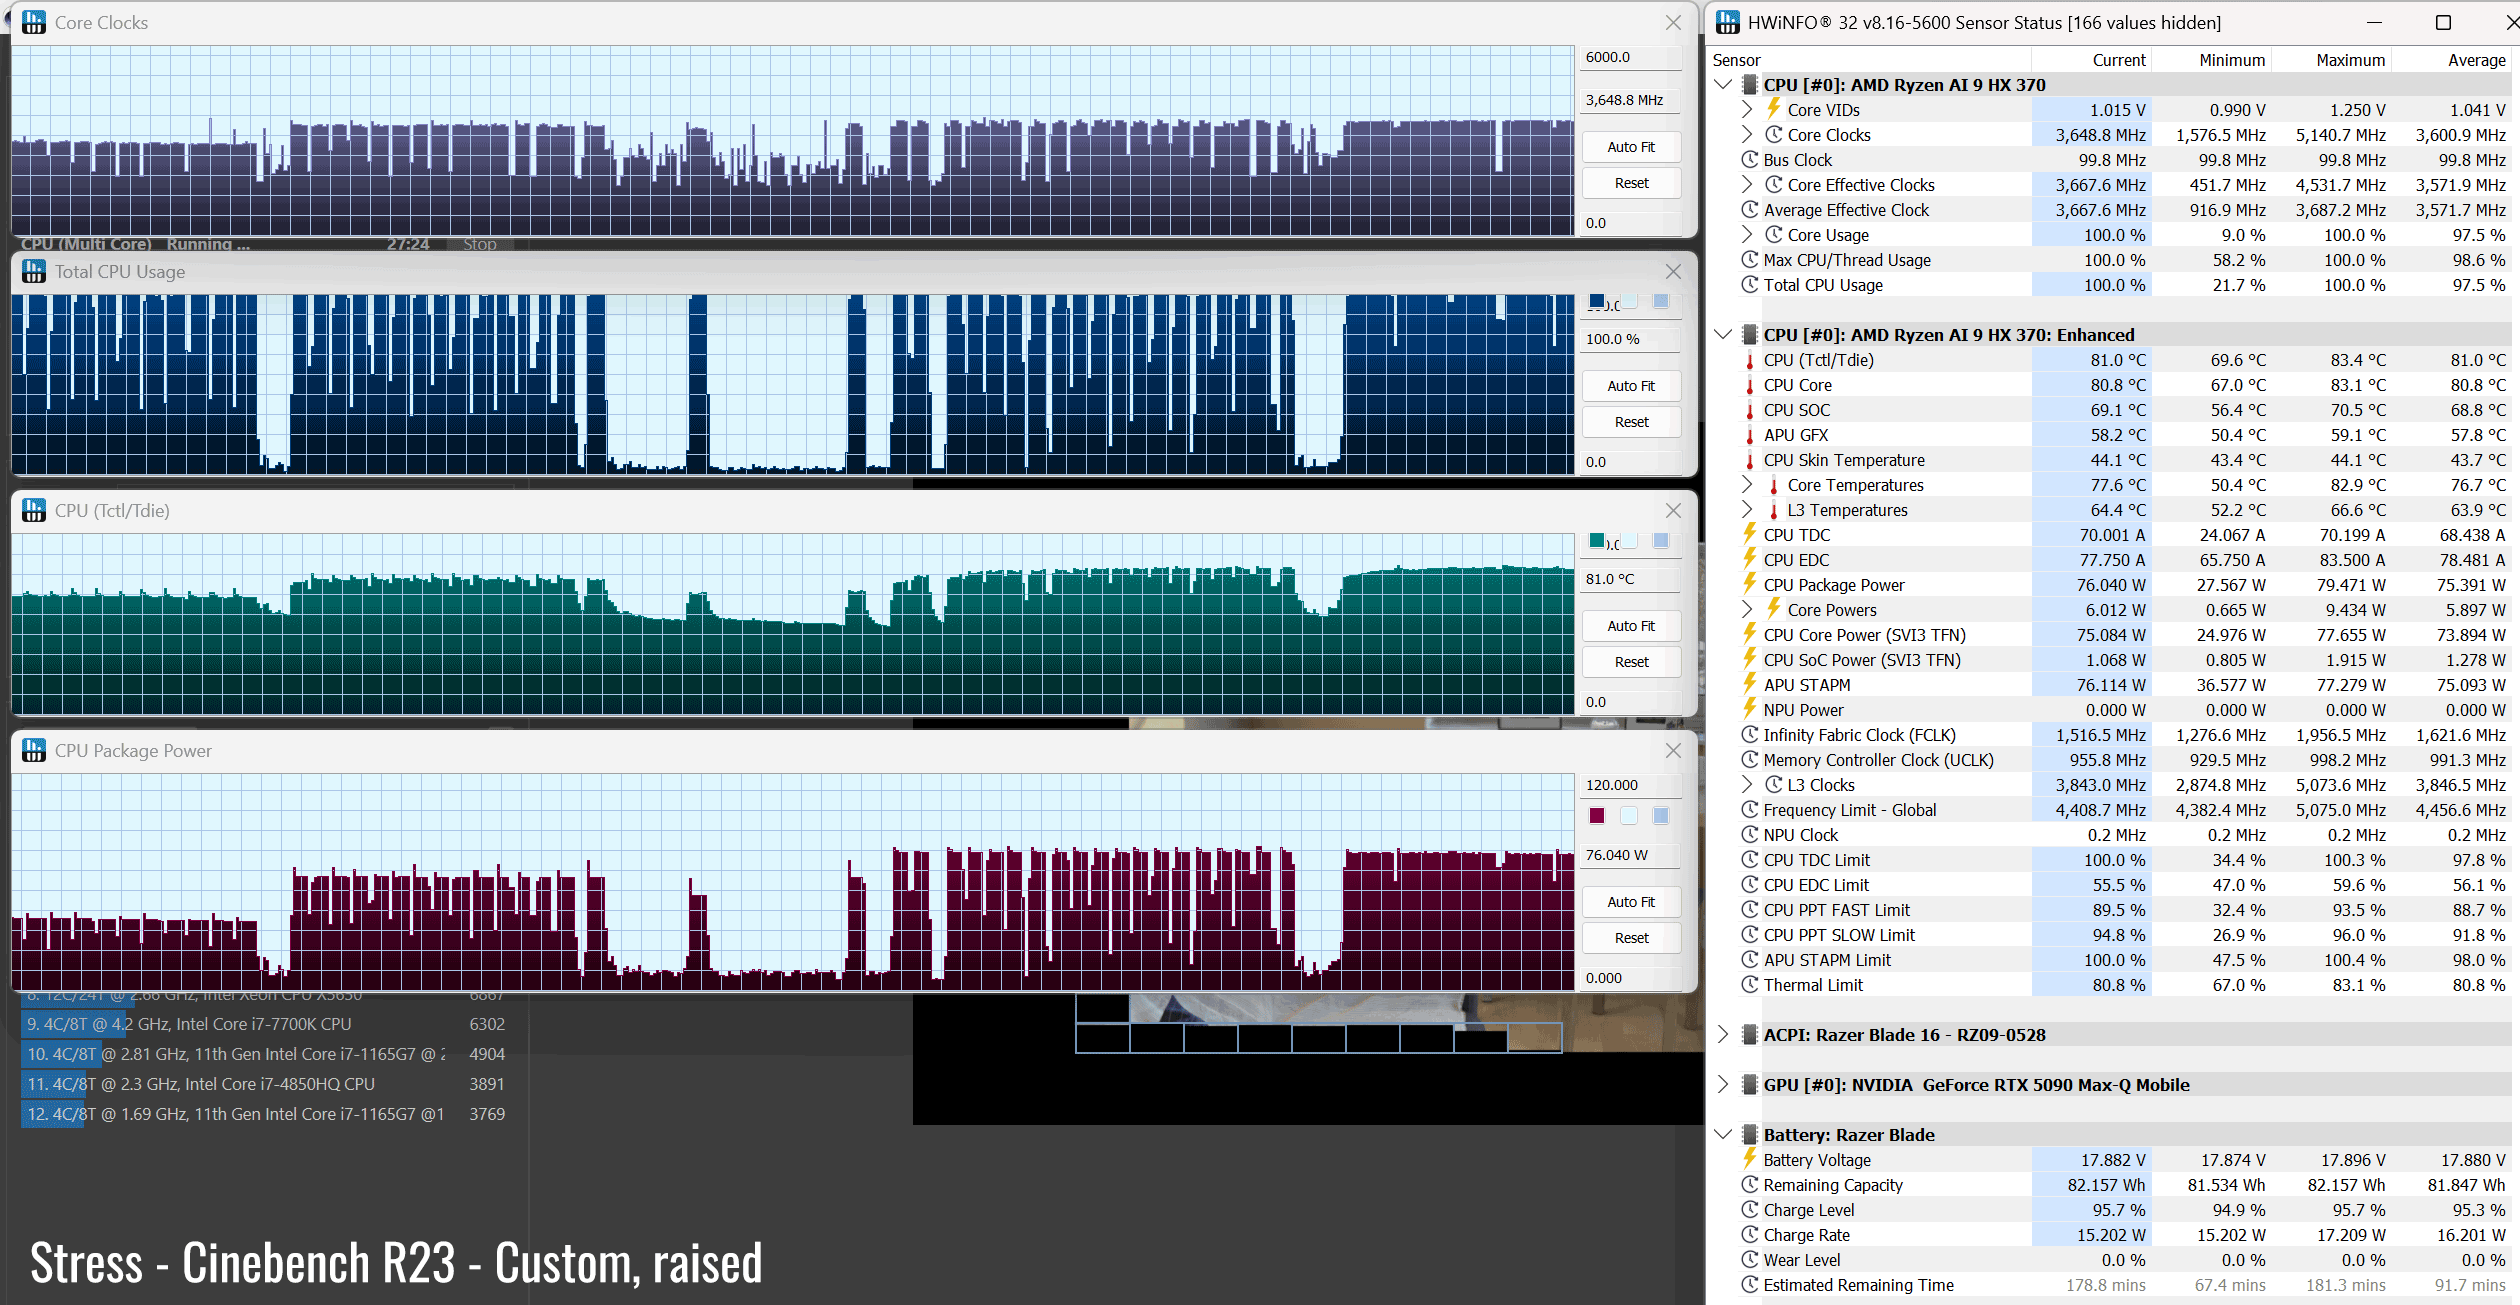Viewport: 2520px width, 1305px height.
Task: Click Auto Fit in the Core Clocks graph
Action: click(x=1631, y=147)
